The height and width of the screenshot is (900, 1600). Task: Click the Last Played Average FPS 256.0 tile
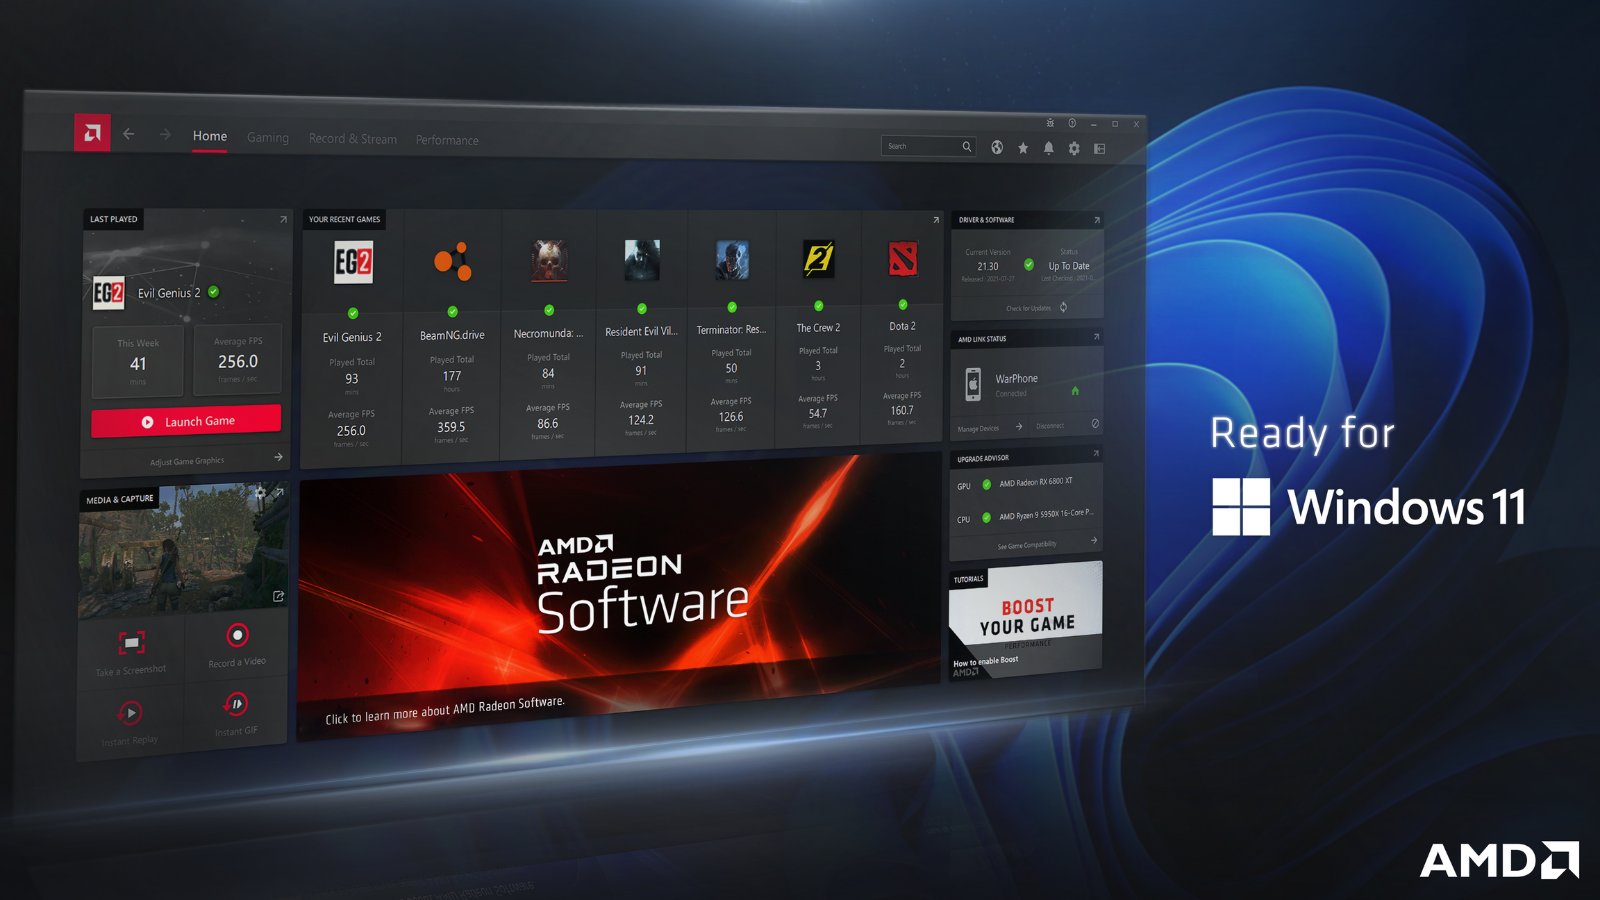pyautogui.click(x=238, y=358)
